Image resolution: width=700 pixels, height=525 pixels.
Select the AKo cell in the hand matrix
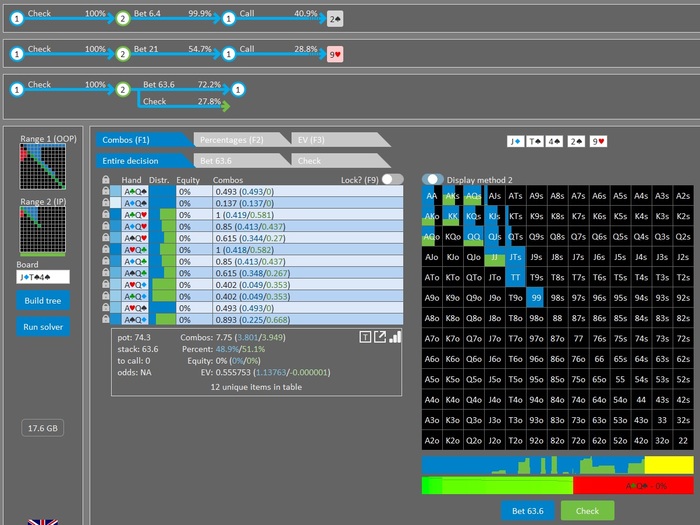click(x=432, y=216)
